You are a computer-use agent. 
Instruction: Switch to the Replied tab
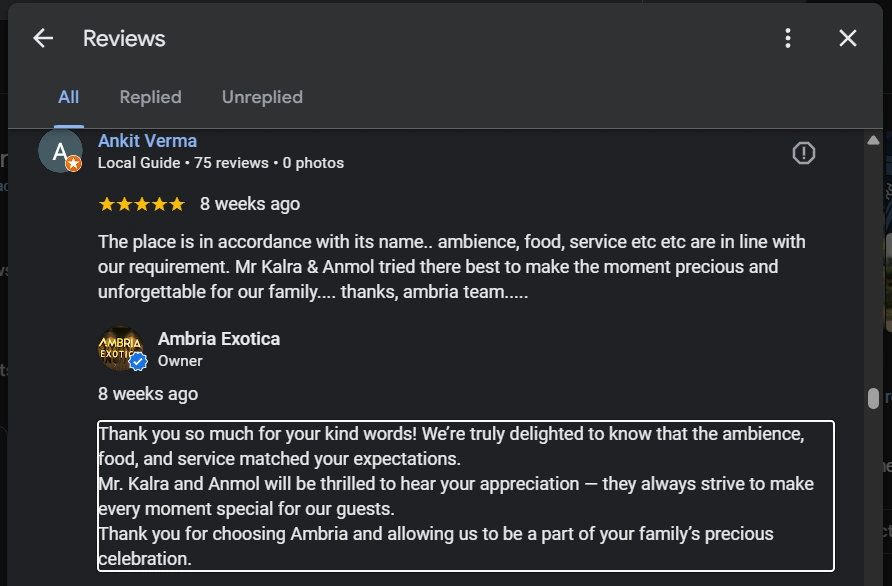click(150, 97)
